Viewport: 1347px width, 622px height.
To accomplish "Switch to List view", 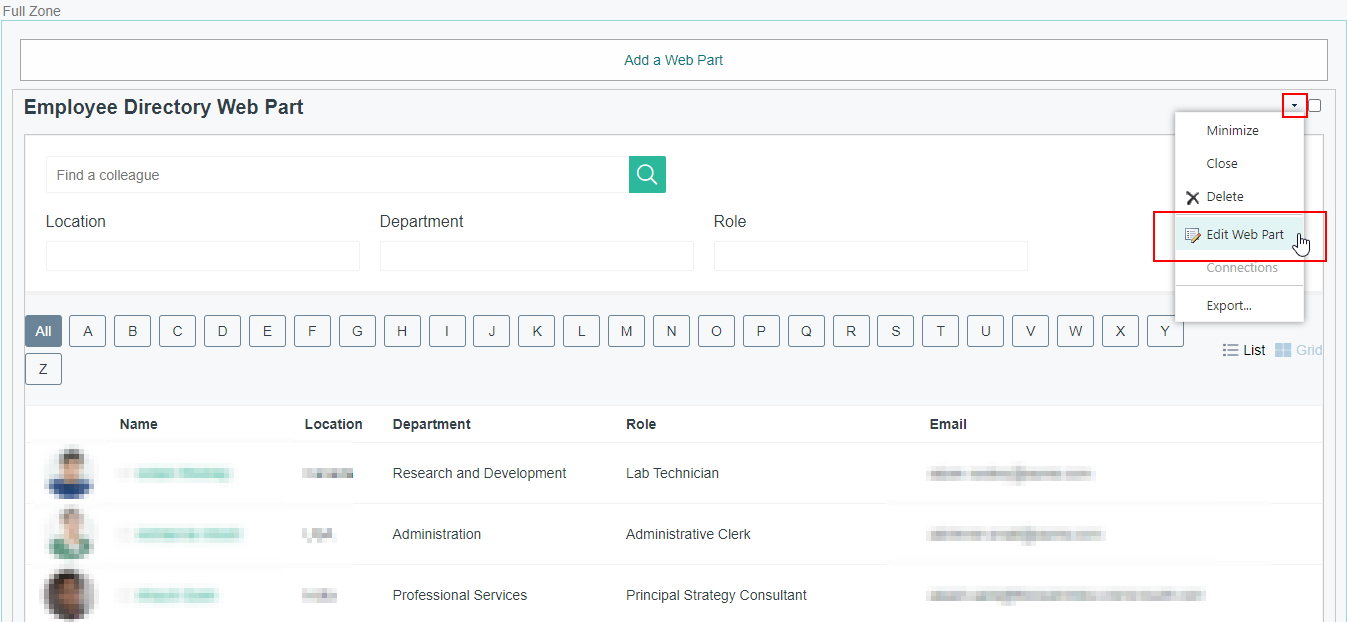I will [x=1244, y=350].
